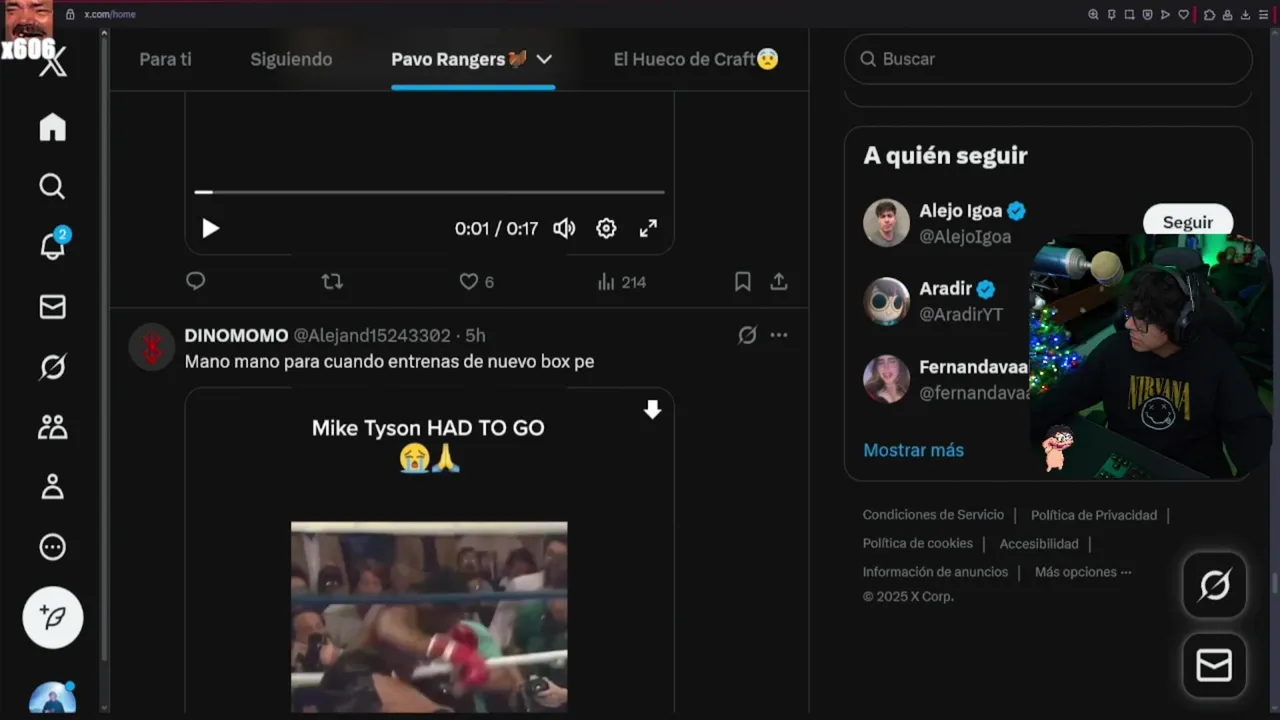Open Condiciones de Servicio link
Screen dimensions: 1280x720
coord(933,515)
